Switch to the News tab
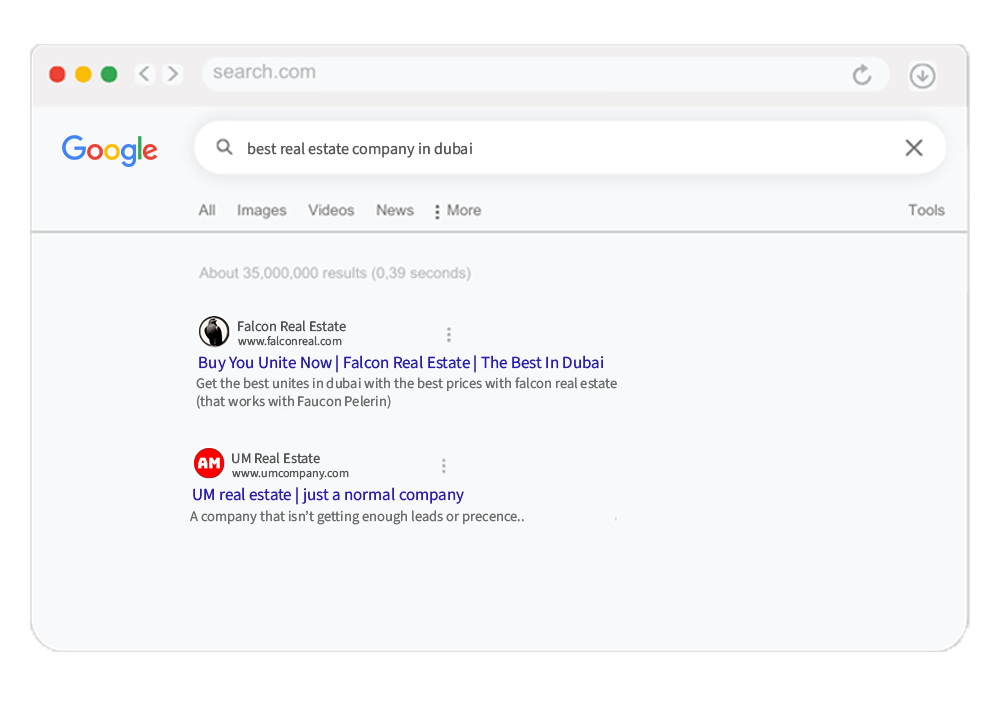The image size is (1000, 703). pyautogui.click(x=395, y=211)
